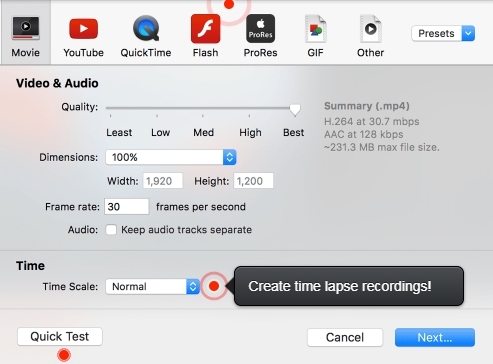This screenshot has width=493, height=364.
Task: Click the Height field showing 1,200
Action: (x=253, y=181)
